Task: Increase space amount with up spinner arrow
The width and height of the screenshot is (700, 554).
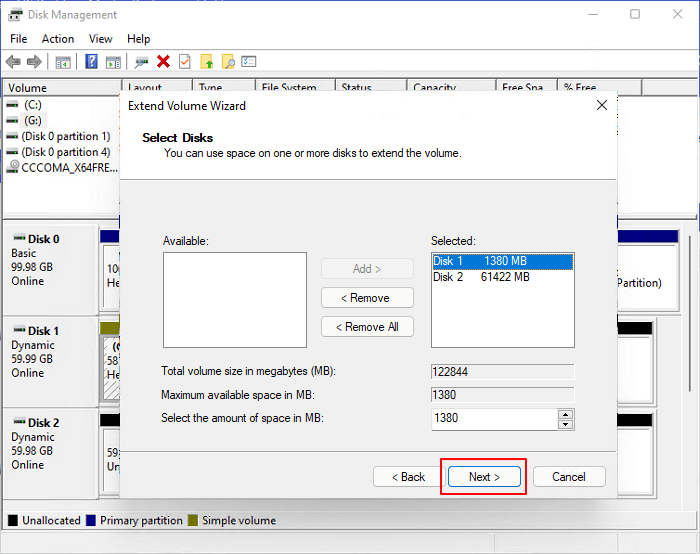Action: click(x=565, y=413)
